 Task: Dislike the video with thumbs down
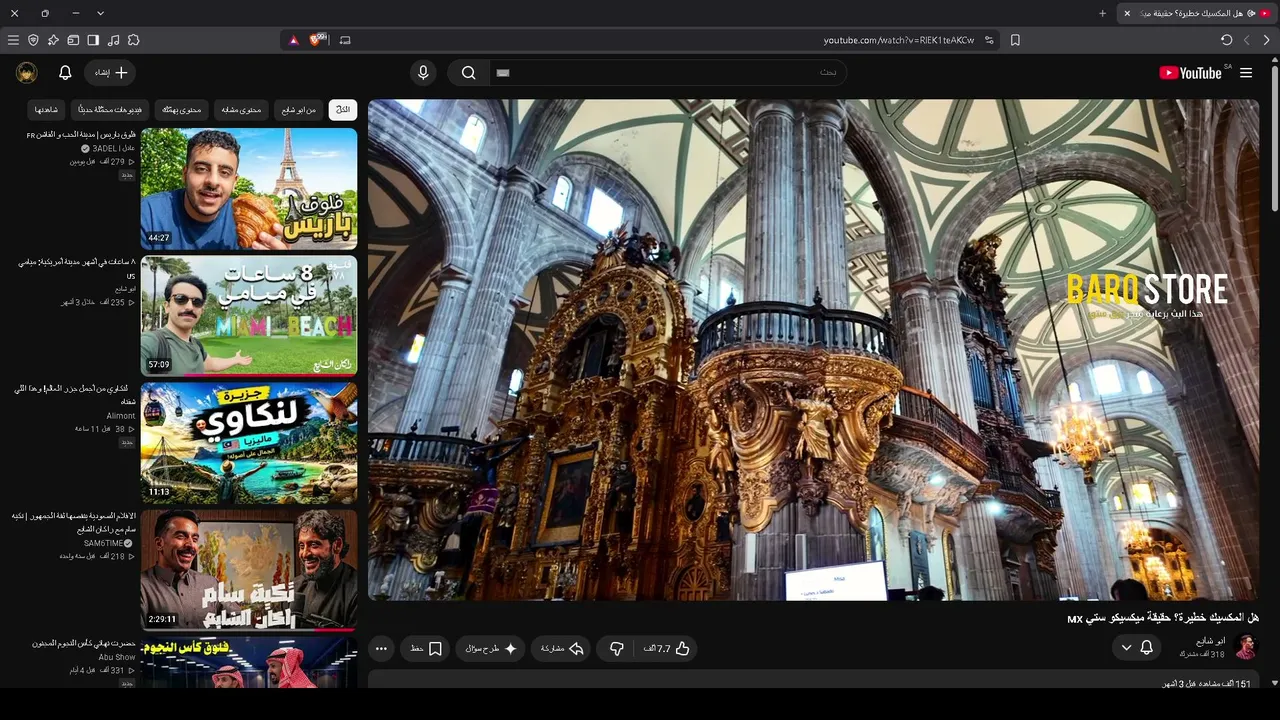click(616, 649)
